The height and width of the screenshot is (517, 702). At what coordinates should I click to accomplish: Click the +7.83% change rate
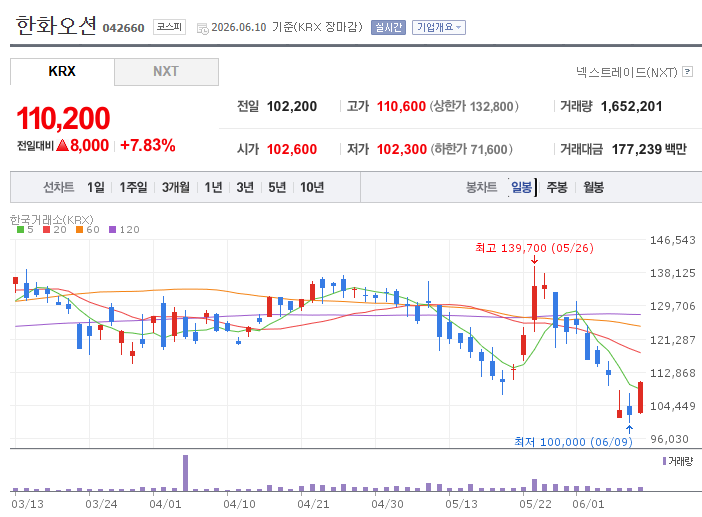pyautogui.click(x=148, y=145)
